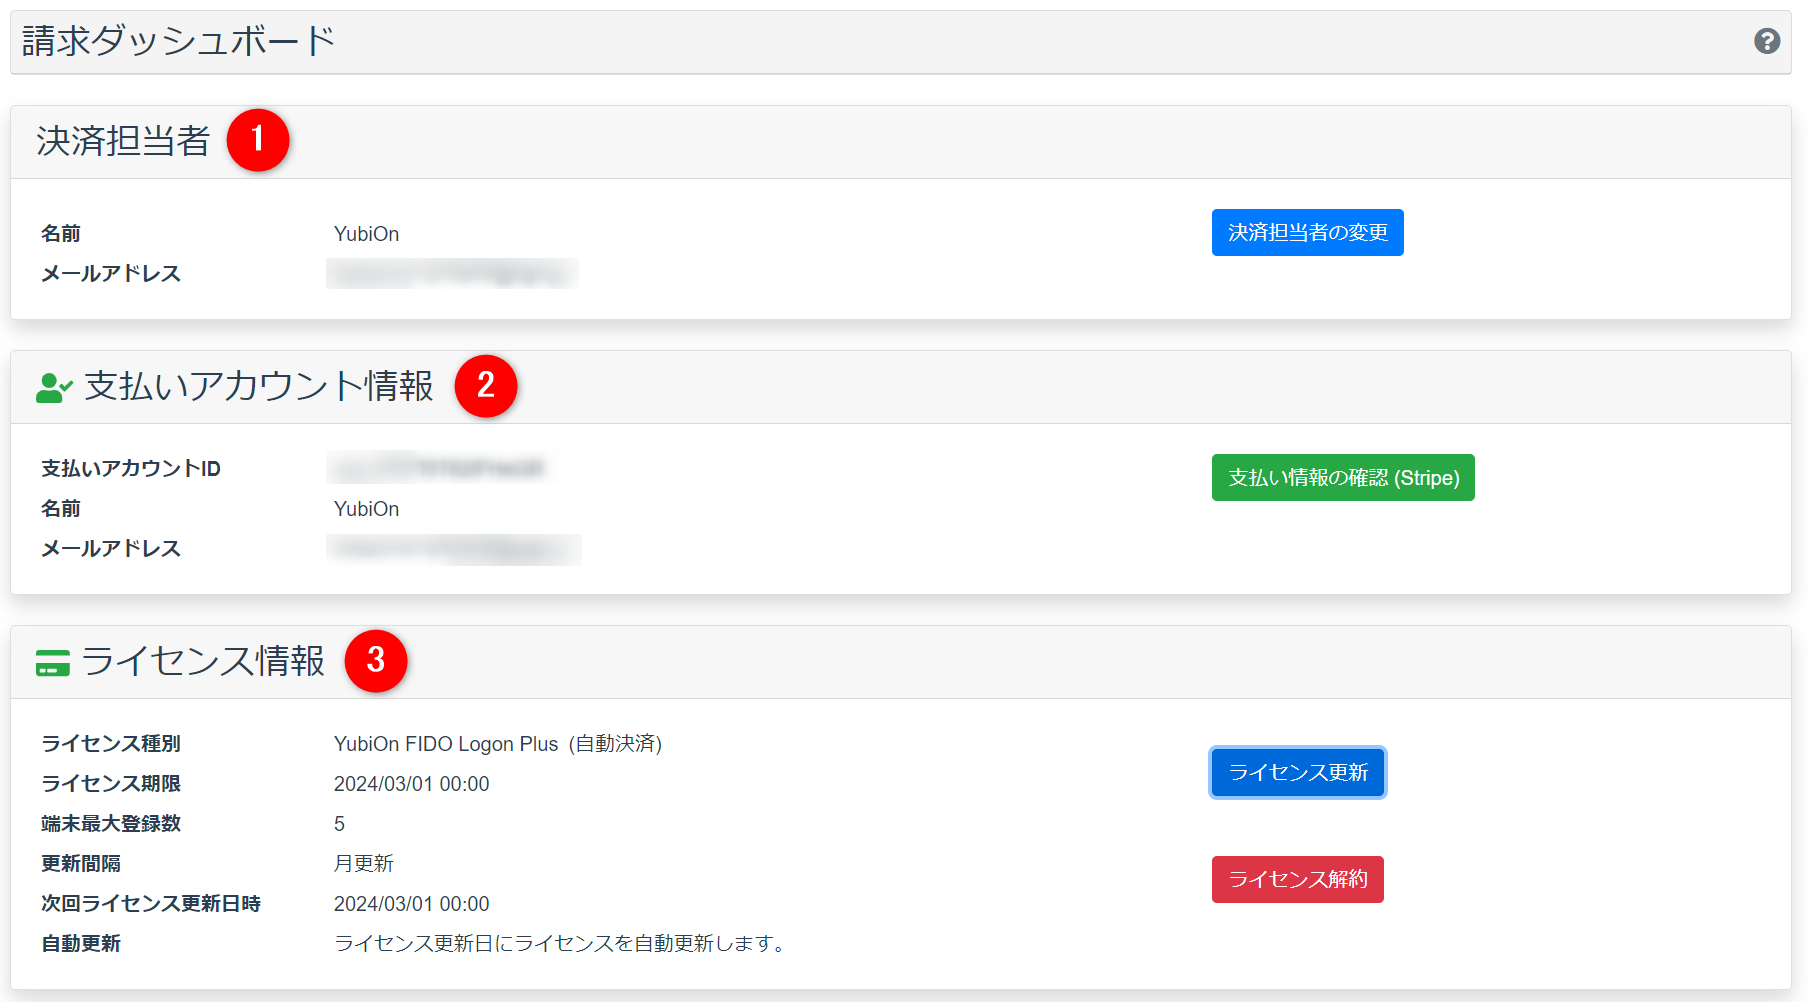The image size is (1809, 1002).
Task: Select YubiOn name in 支払いアカウント情報 section
Action: coord(366,509)
